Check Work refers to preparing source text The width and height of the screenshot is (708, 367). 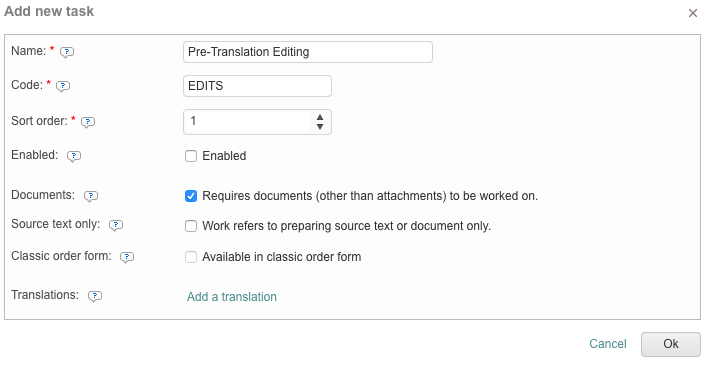point(191,226)
